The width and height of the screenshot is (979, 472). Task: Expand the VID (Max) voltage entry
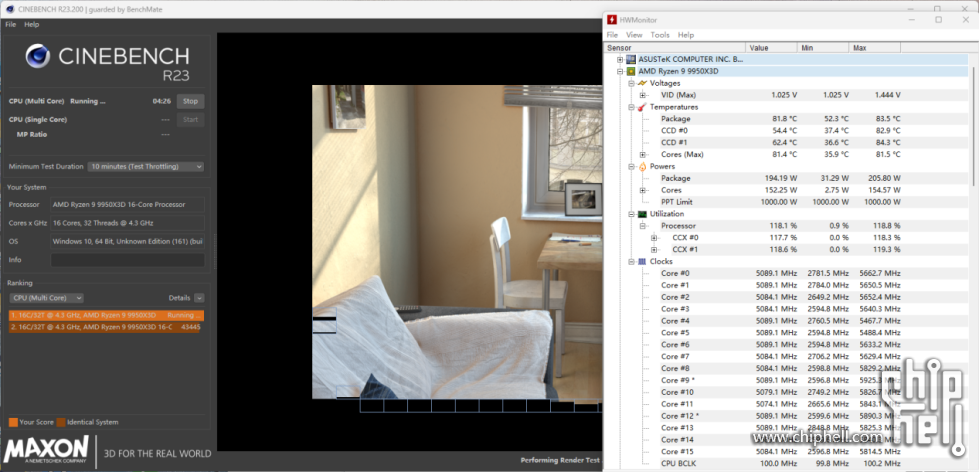click(643, 95)
